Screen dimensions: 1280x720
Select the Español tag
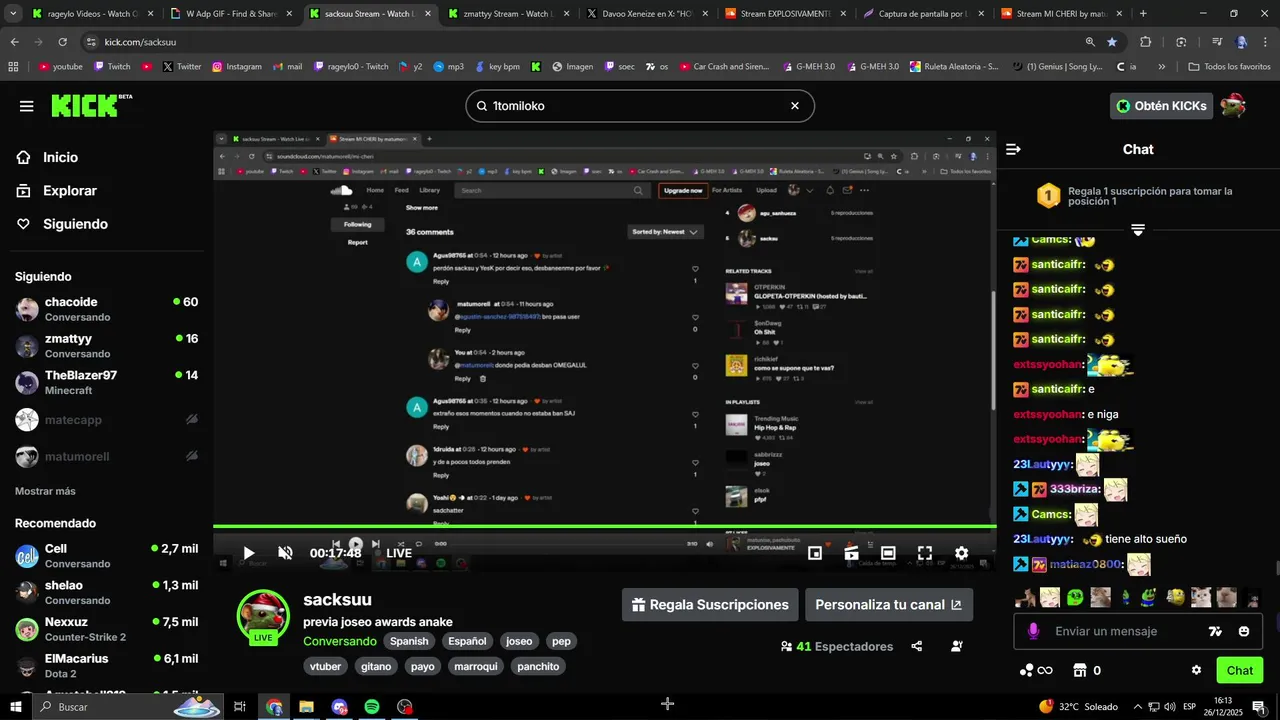click(467, 641)
